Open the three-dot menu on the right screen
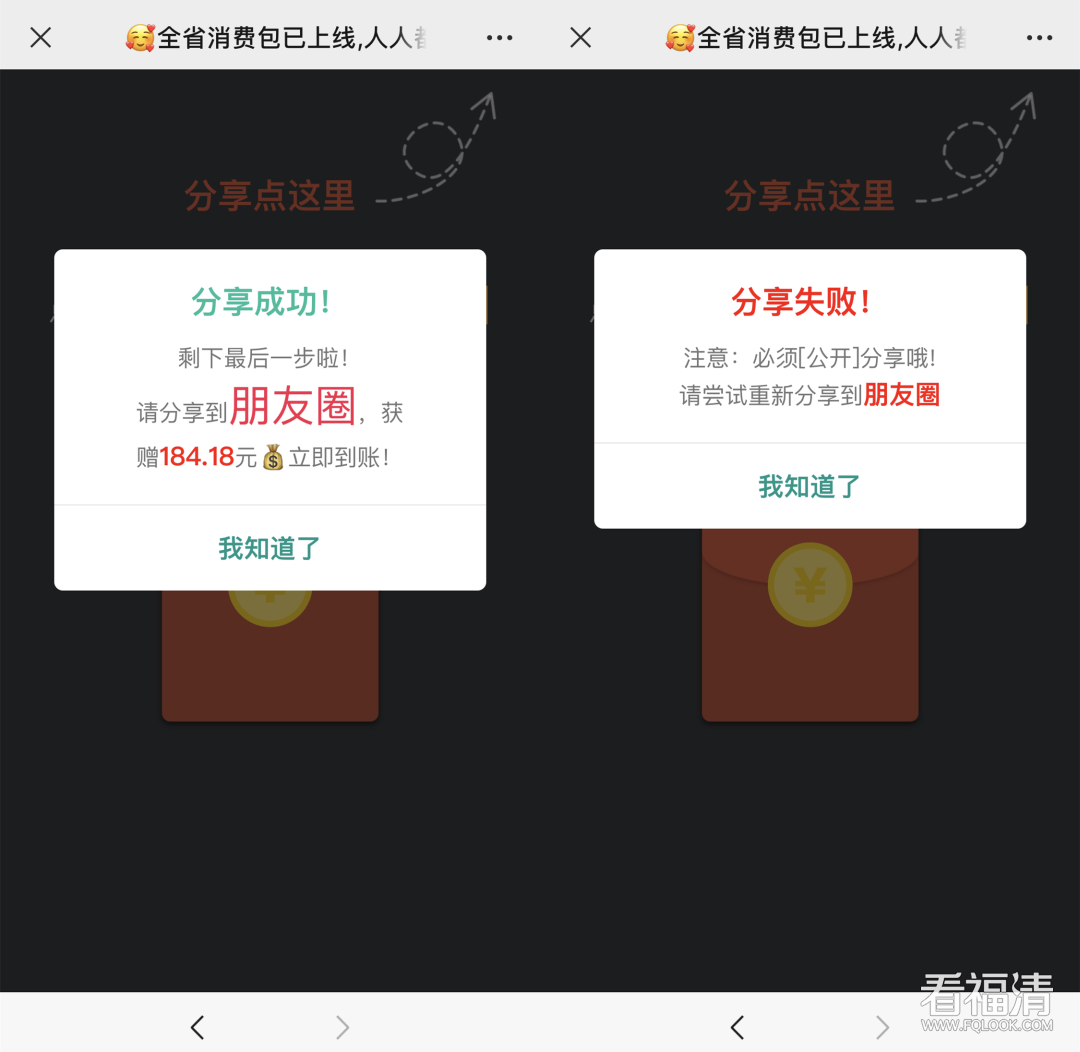 [1039, 38]
